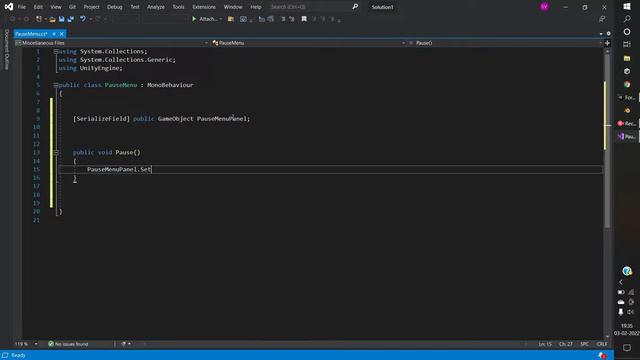Click the Windows taskbar search icon
This screenshot has width=640, height=360.
click(627, 19)
